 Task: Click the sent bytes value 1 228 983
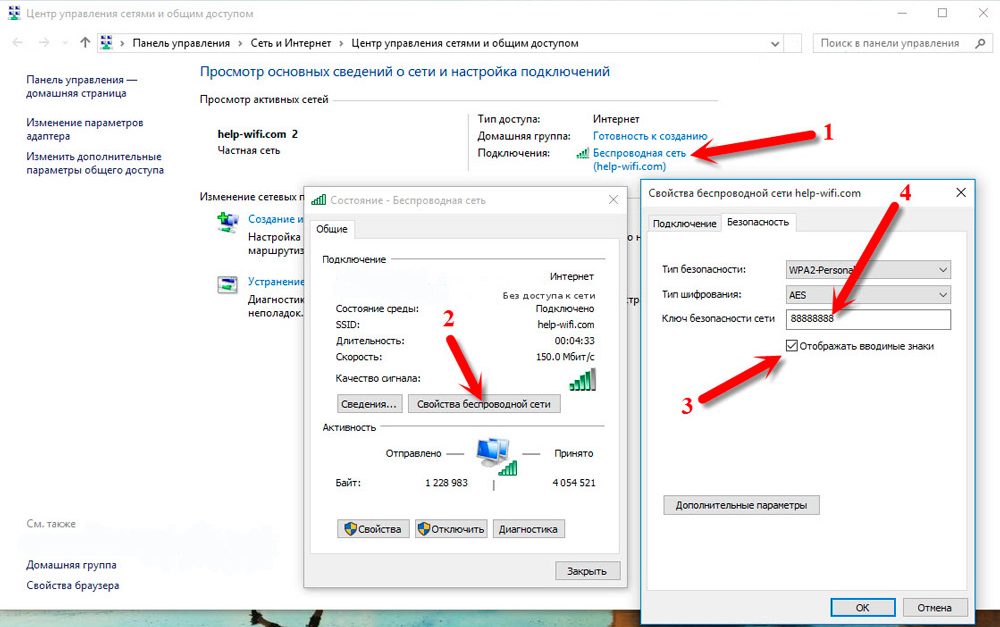tap(446, 483)
